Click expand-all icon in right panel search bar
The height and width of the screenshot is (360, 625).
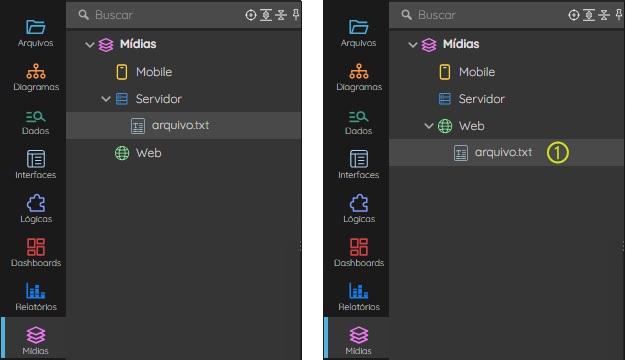pos(589,15)
